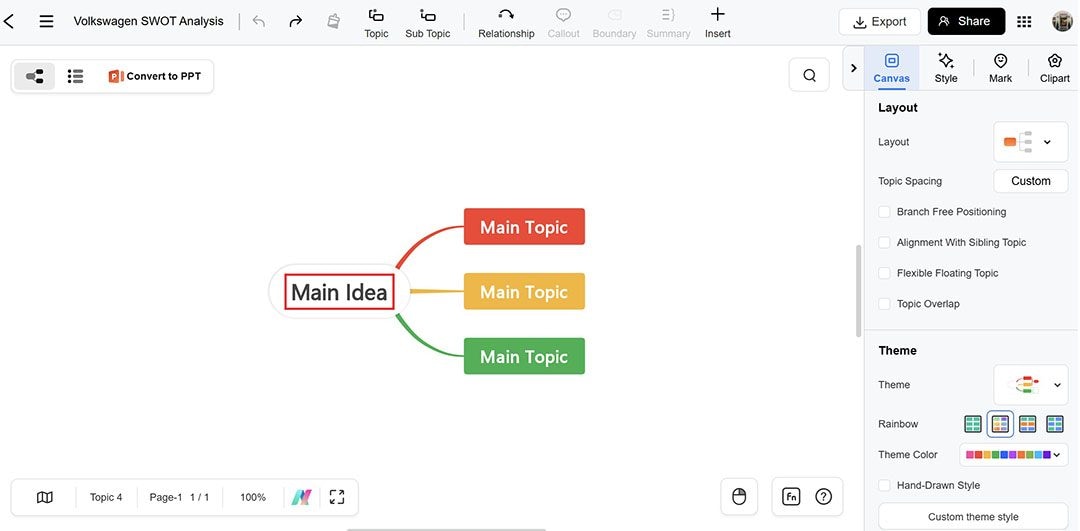This screenshot has width=1080, height=531.
Task: Toggle fullscreen mode icon
Action: tap(337, 497)
